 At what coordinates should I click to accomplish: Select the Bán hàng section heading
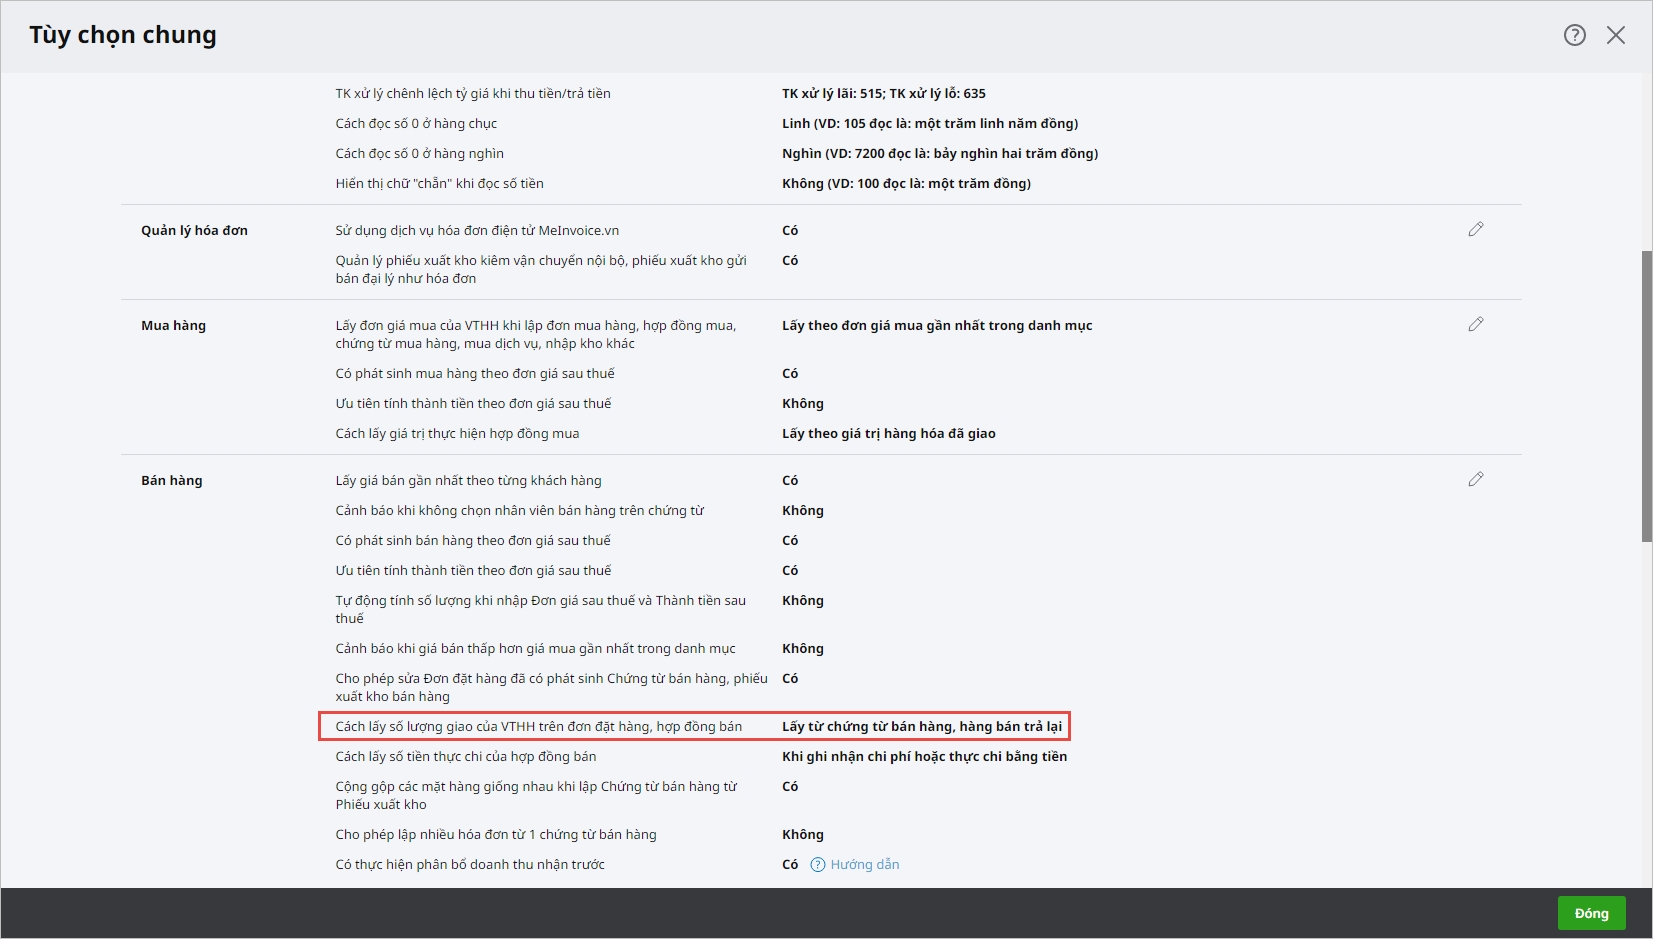[x=171, y=480]
